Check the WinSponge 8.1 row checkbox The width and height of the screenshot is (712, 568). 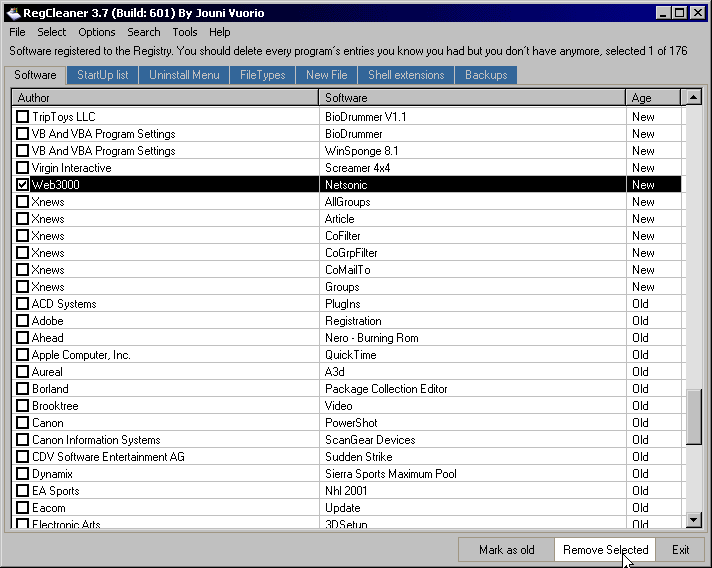[x=22, y=151]
